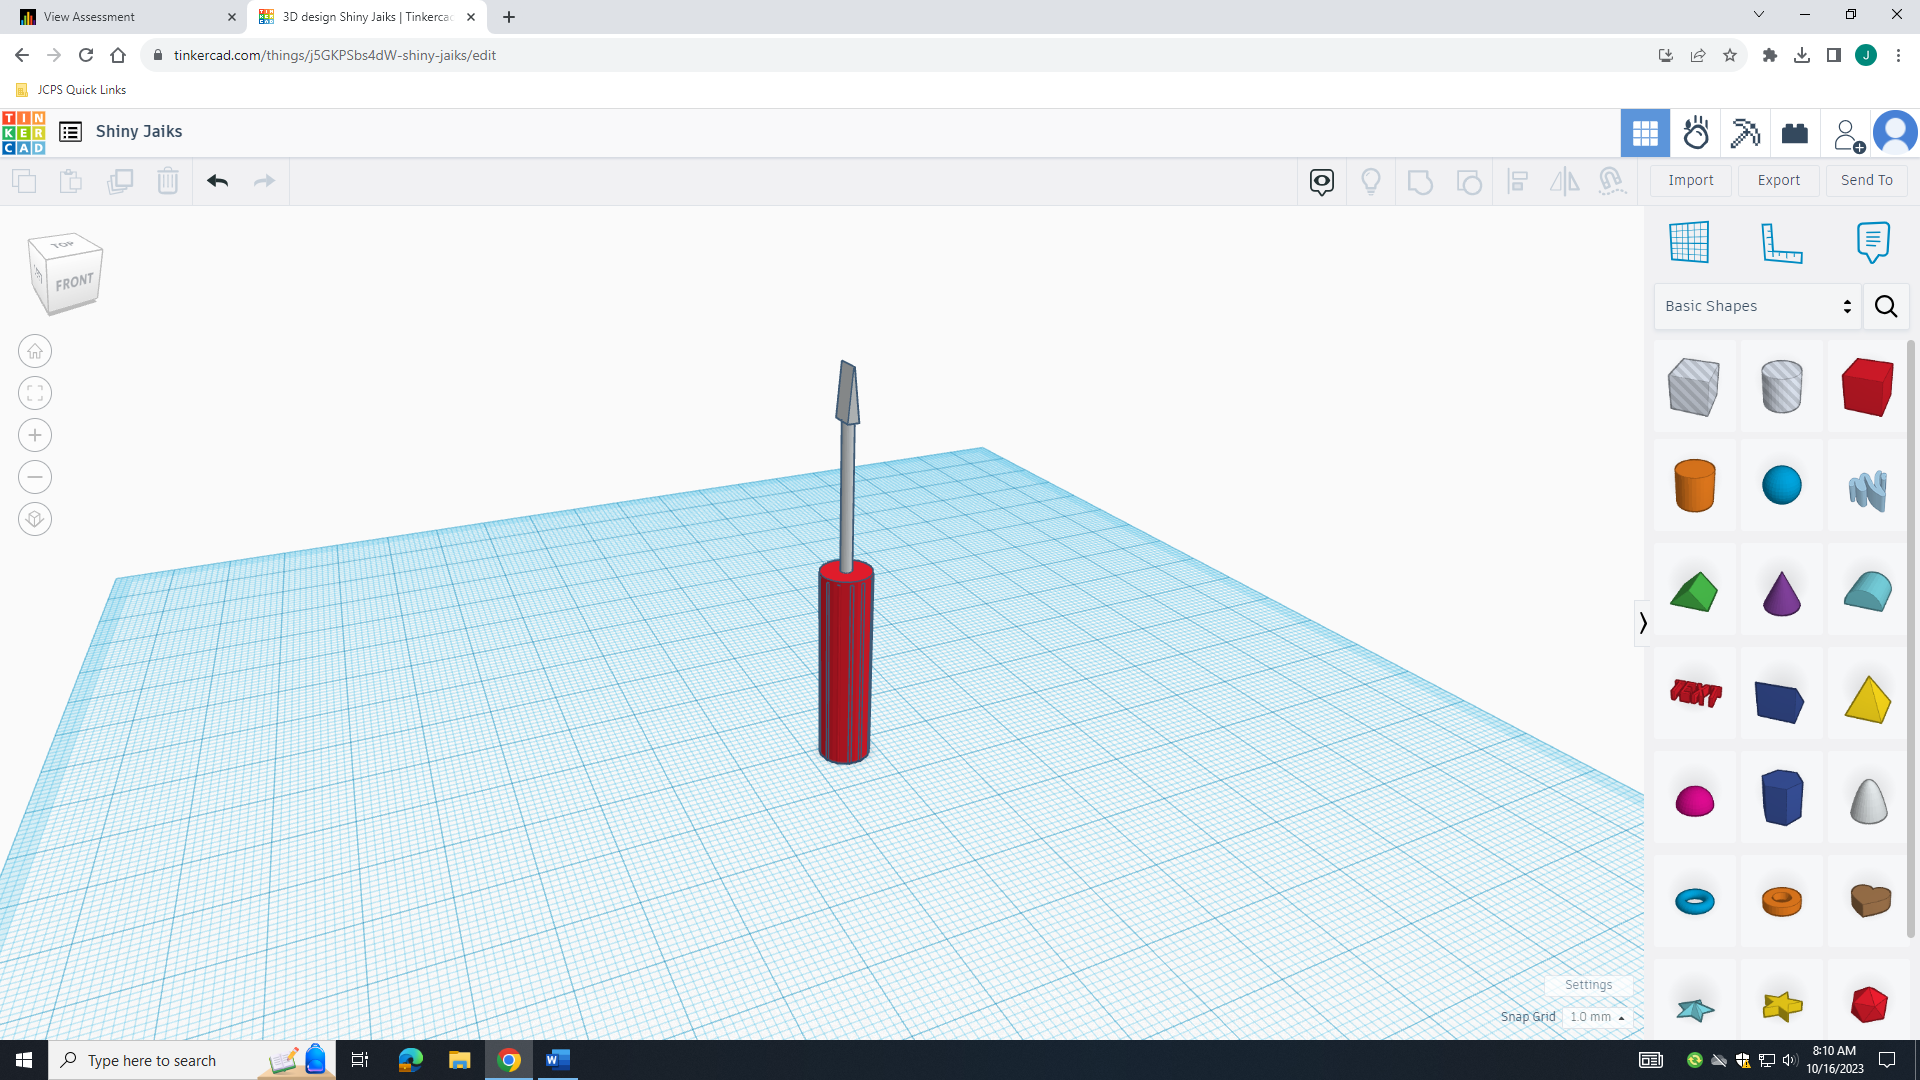1920x1080 pixels.
Task: Select the red screwdriver handle
Action: pos(846,662)
